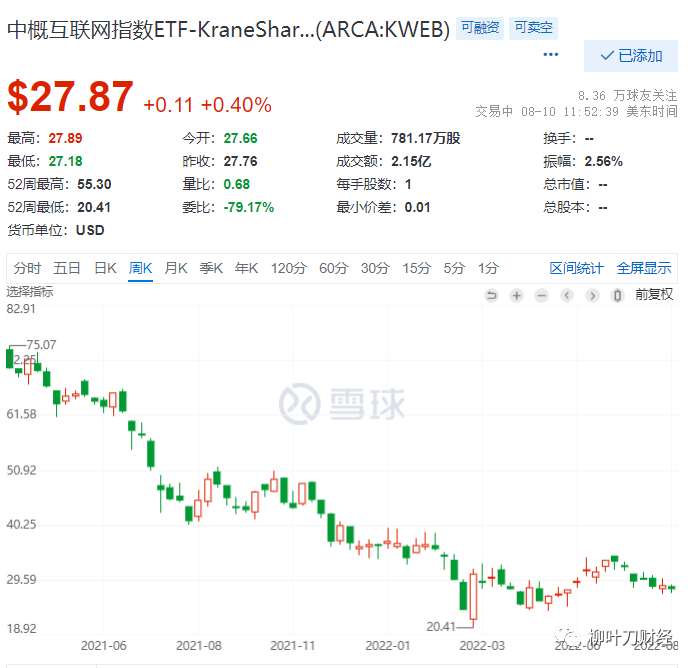This screenshot has width=695, height=668.
Task: Click the 货币单位 USD value
Action: coord(90,230)
